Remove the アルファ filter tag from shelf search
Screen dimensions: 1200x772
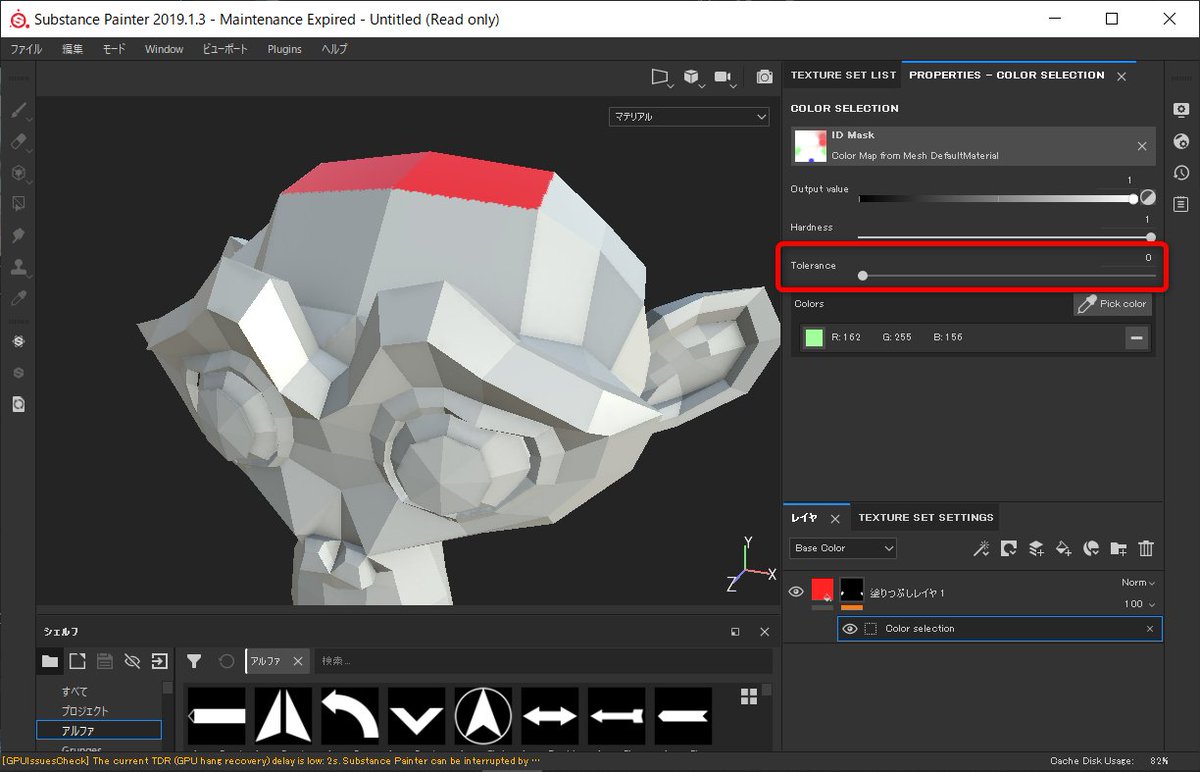coord(298,661)
